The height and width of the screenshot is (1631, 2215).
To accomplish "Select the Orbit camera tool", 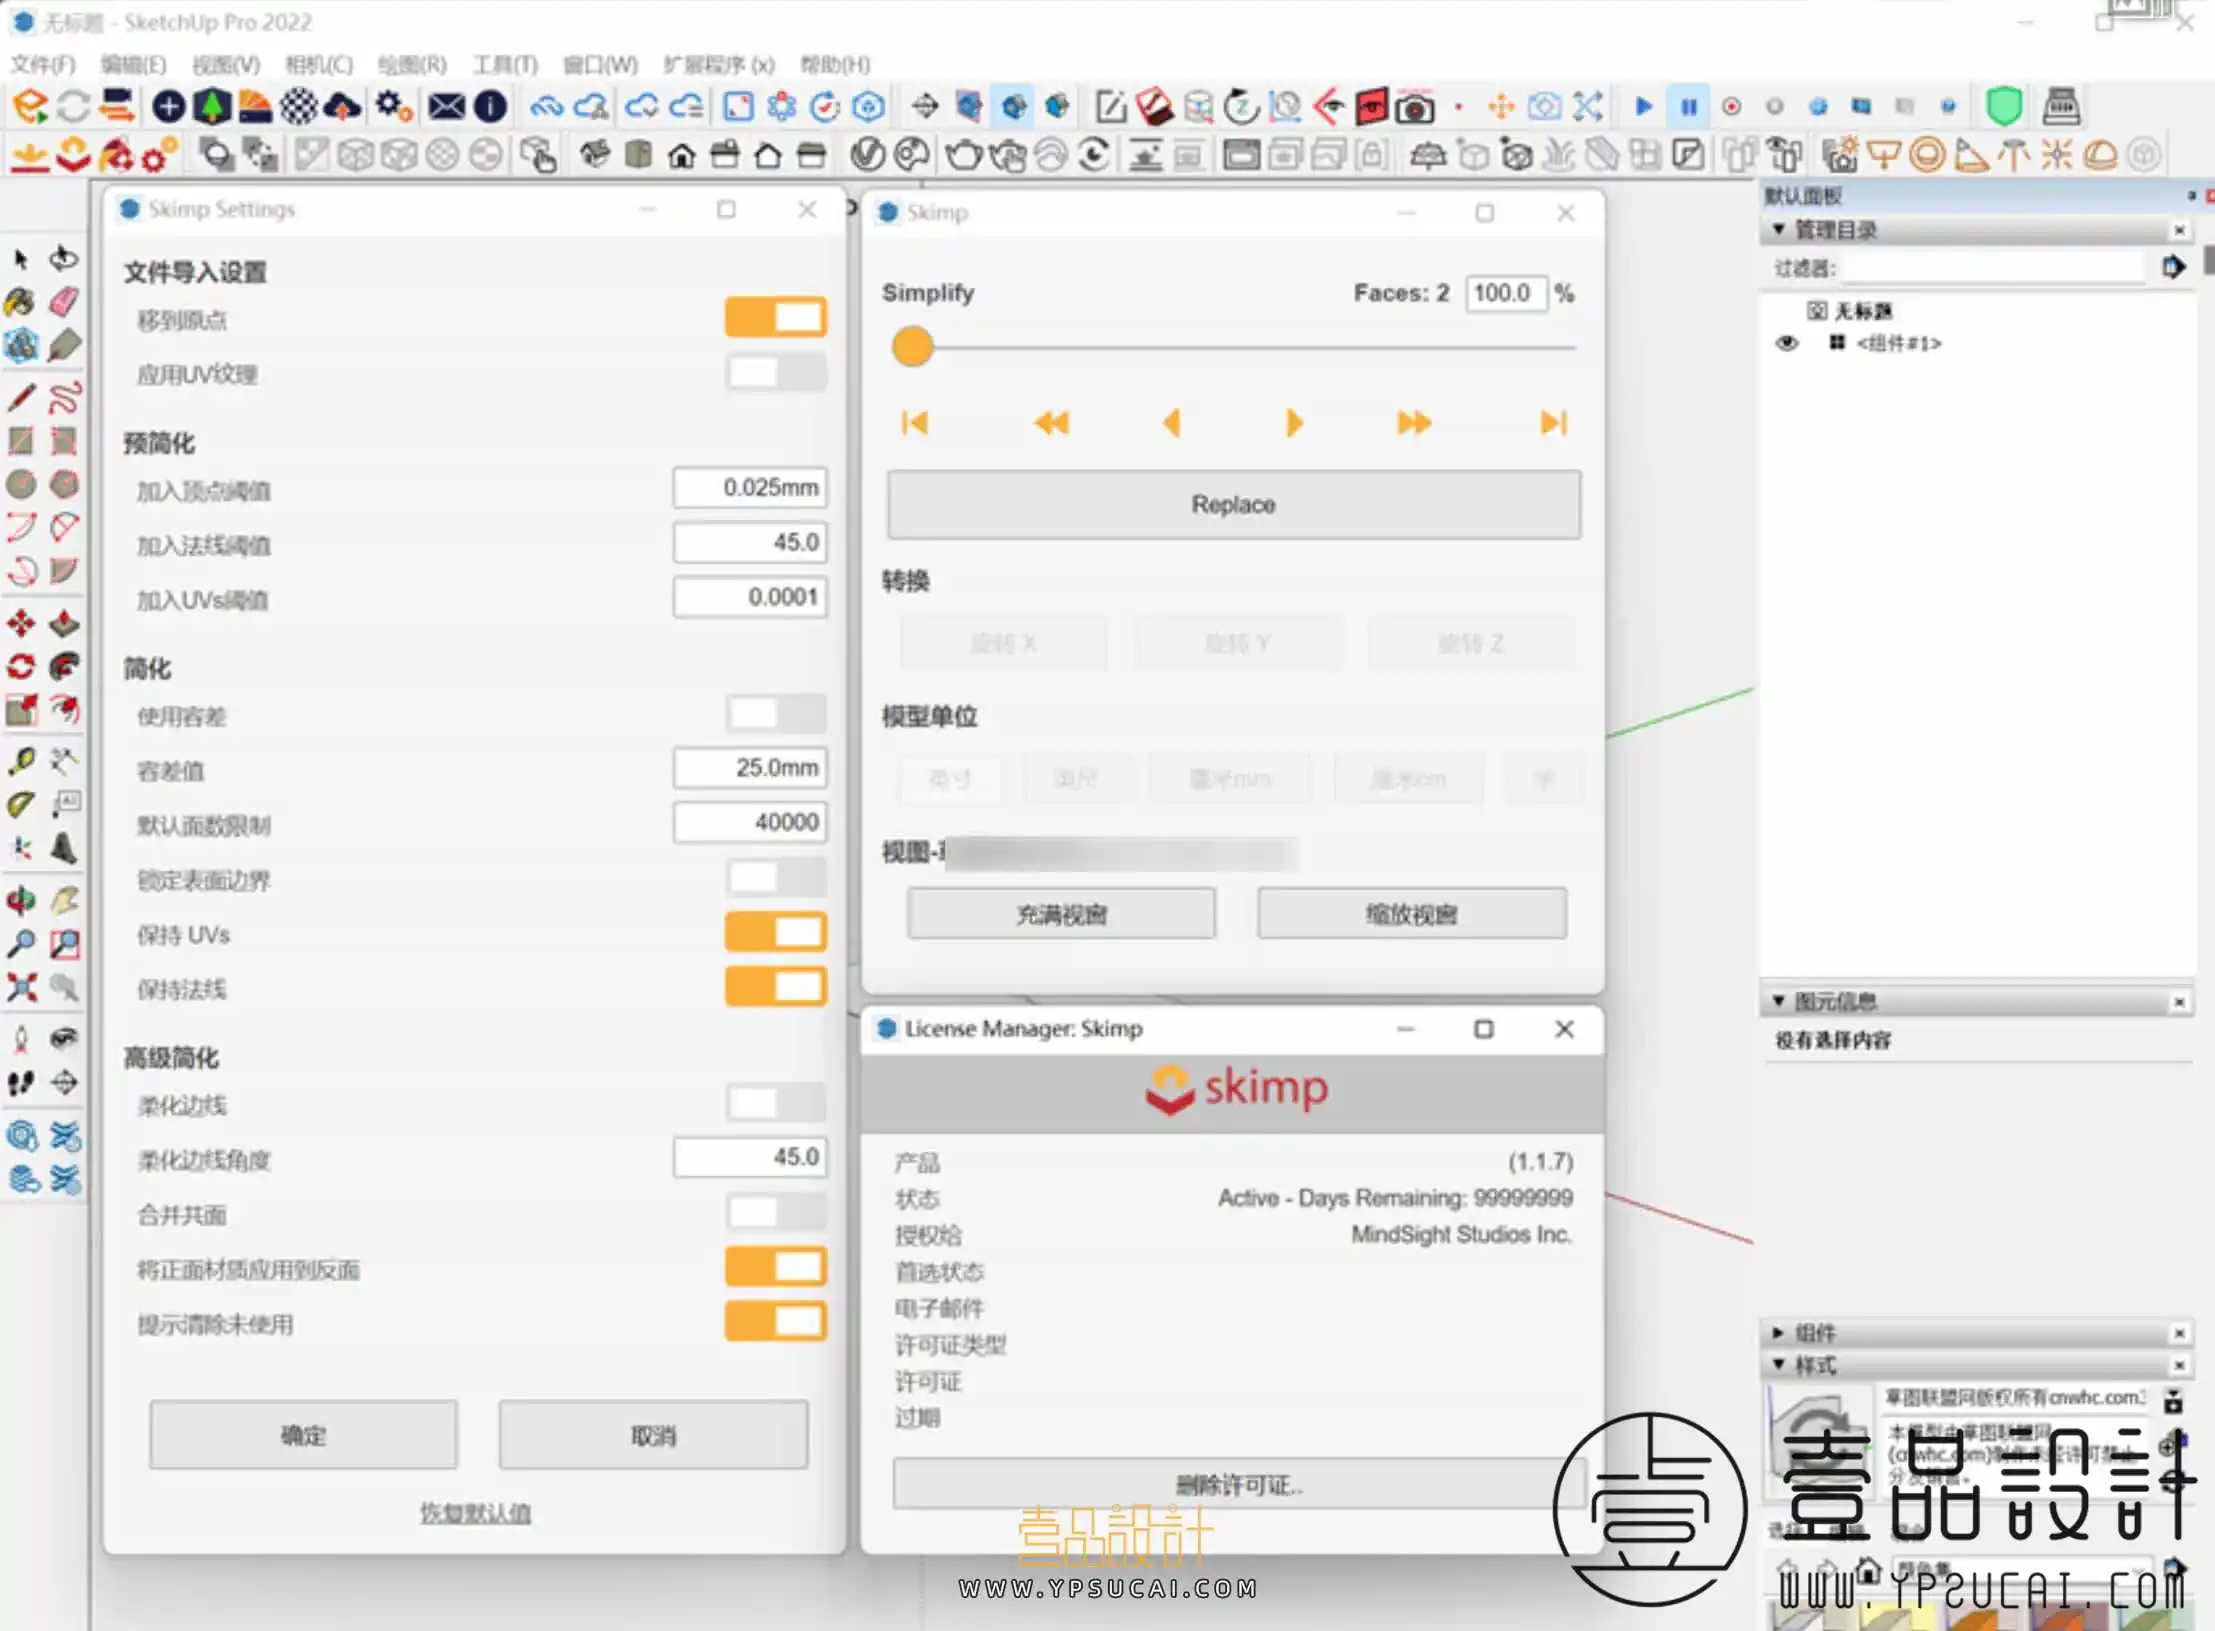I will point(20,900).
